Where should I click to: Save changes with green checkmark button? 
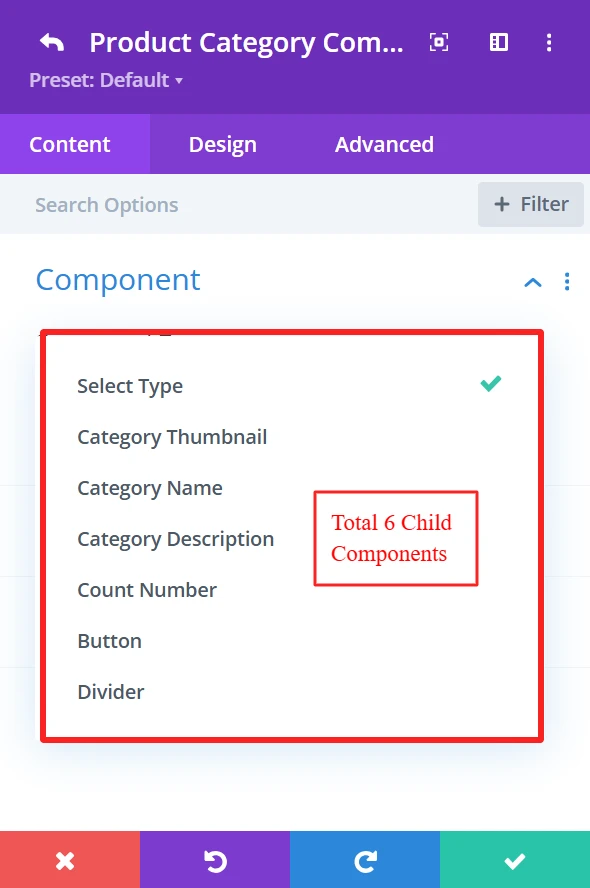click(515, 860)
